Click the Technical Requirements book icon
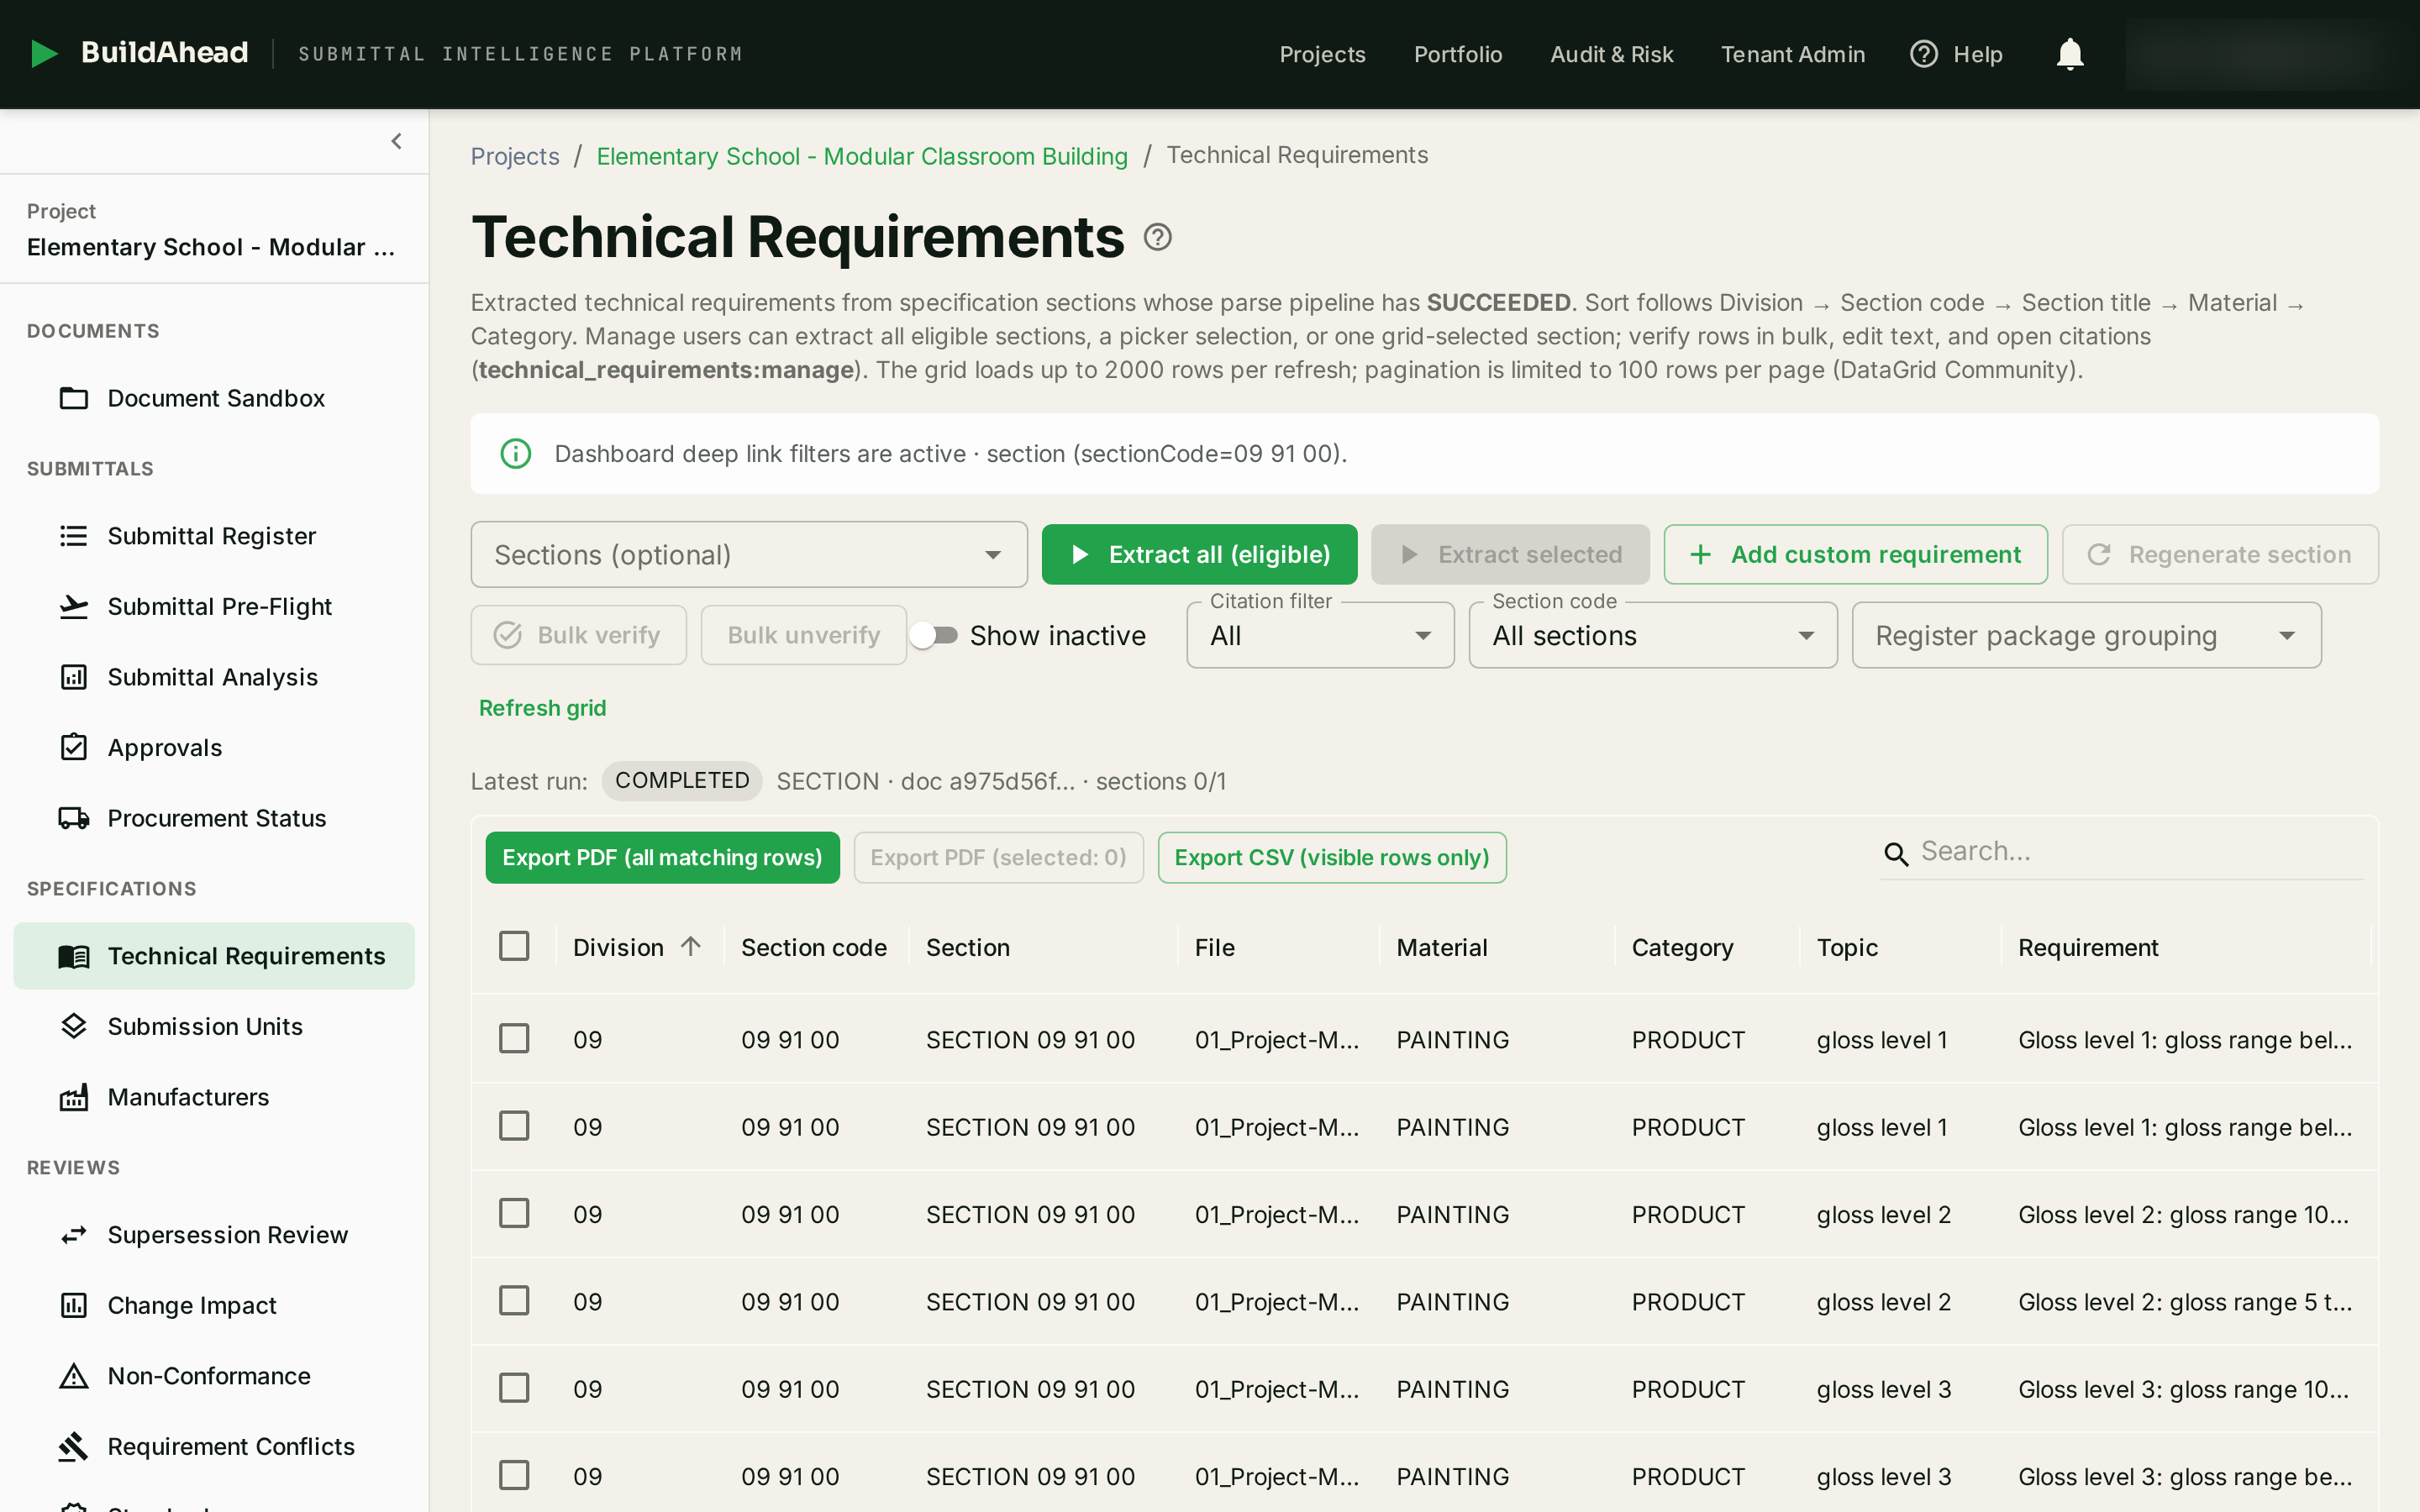This screenshot has height=1512, width=2420. (x=74, y=956)
